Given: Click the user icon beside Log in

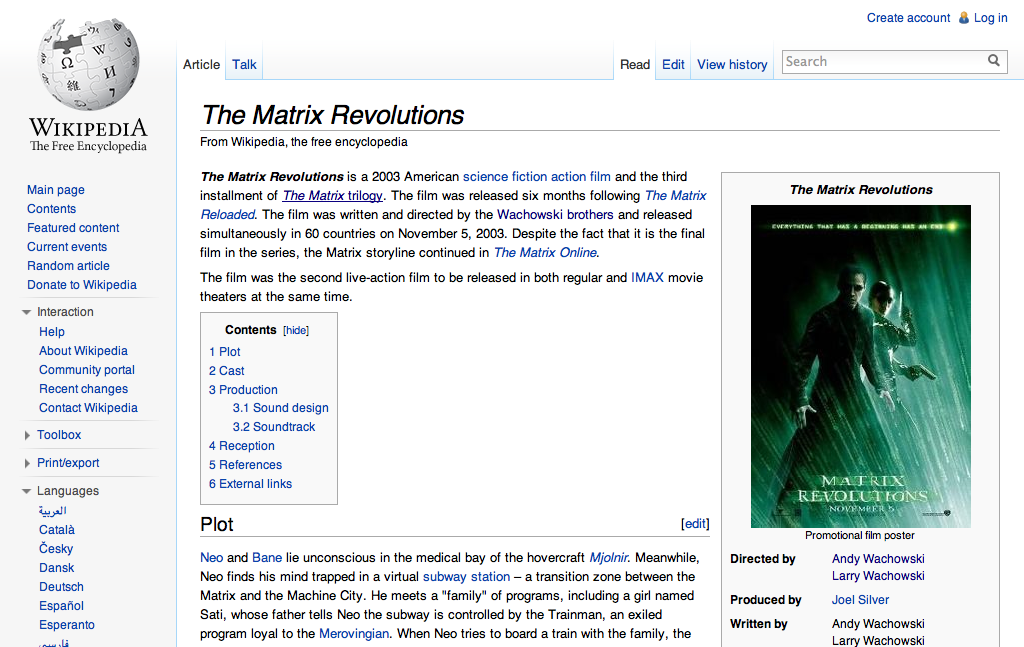Looking at the screenshot, I should pyautogui.click(x=964, y=18).
